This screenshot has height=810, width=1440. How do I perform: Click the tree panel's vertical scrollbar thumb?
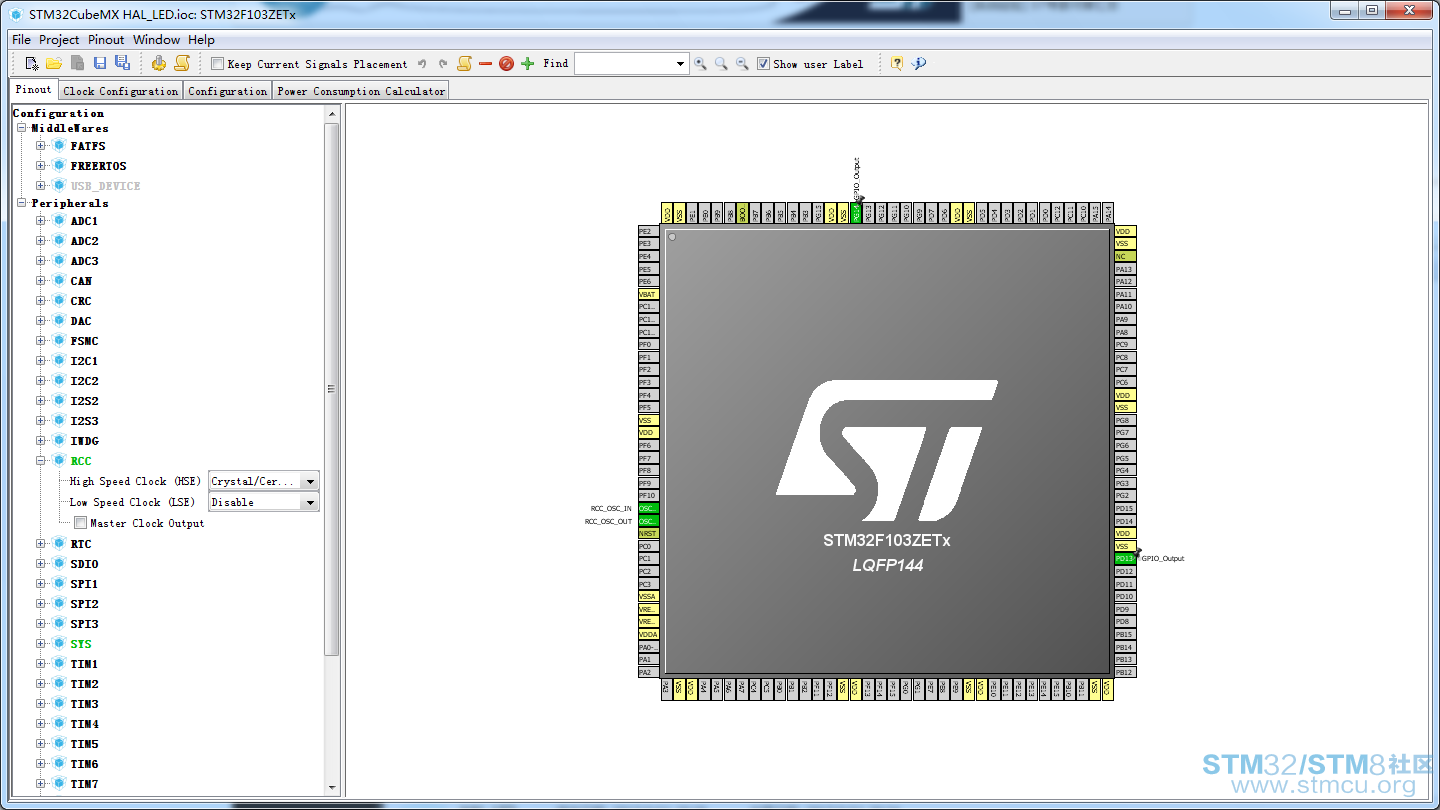pyautogui.click(x=333, y=390)
